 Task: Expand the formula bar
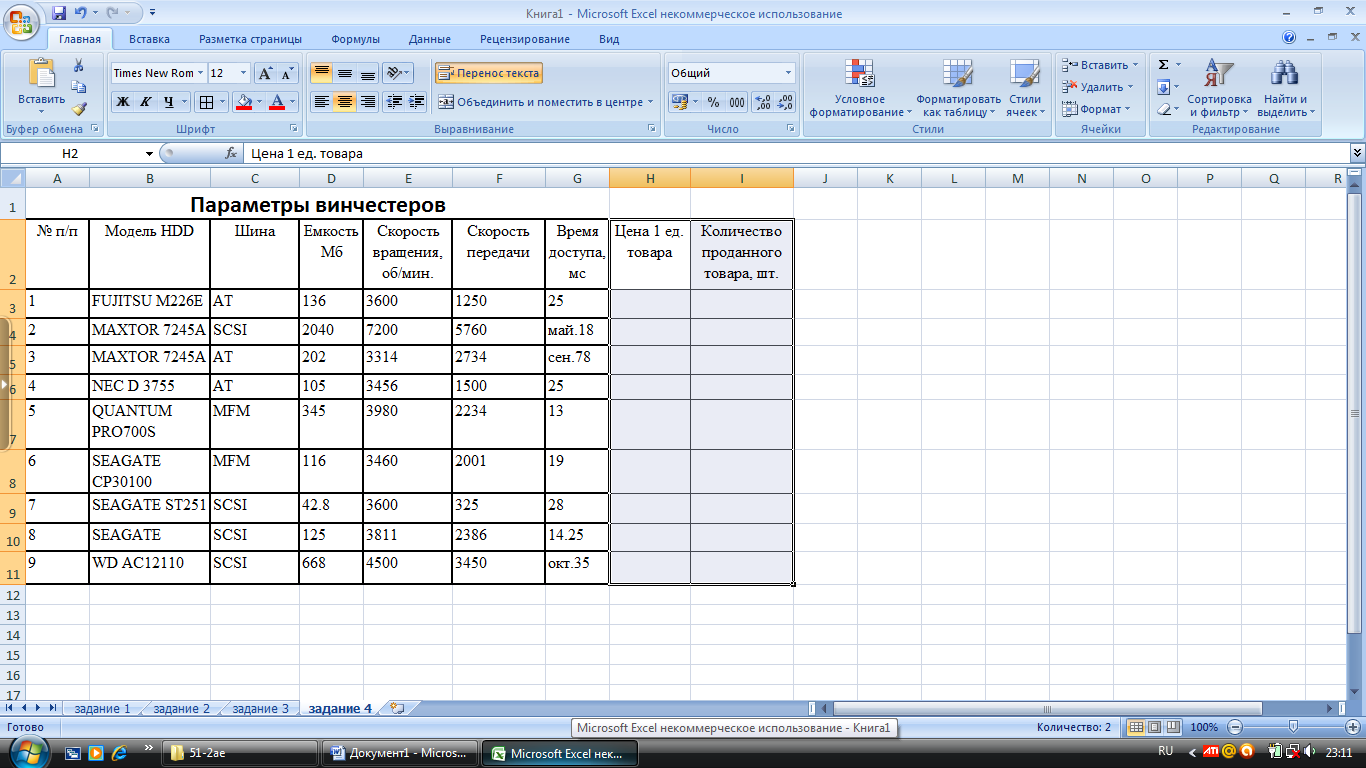point(1357,153)
